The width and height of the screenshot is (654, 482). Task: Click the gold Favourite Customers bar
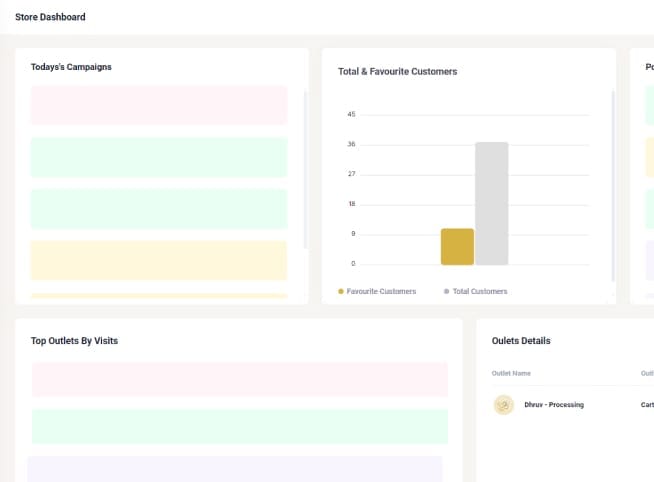[x=457, y=246]
